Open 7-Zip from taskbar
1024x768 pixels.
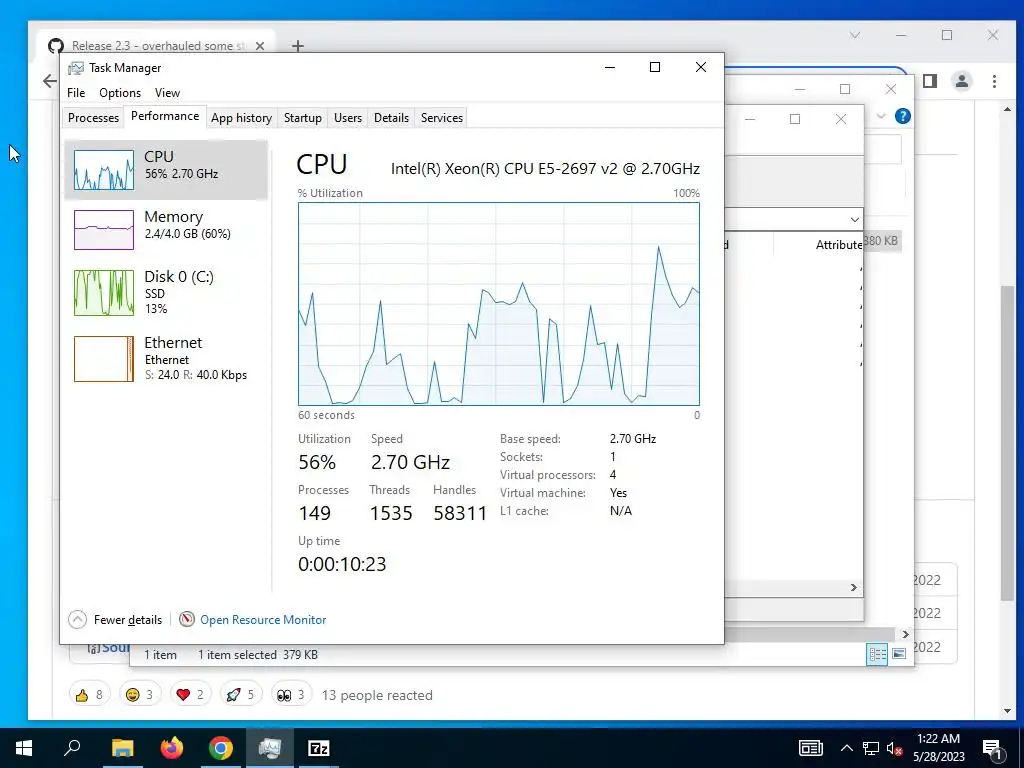[319, 748]
